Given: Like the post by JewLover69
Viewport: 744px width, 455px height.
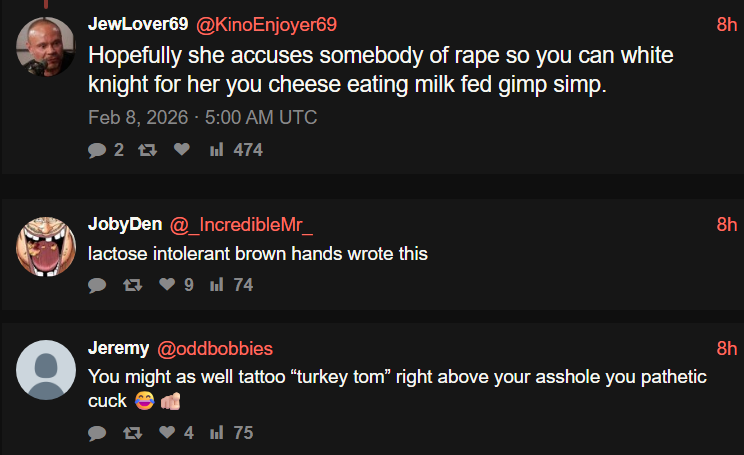Looking at the screenshot, I should pos(181,150).
